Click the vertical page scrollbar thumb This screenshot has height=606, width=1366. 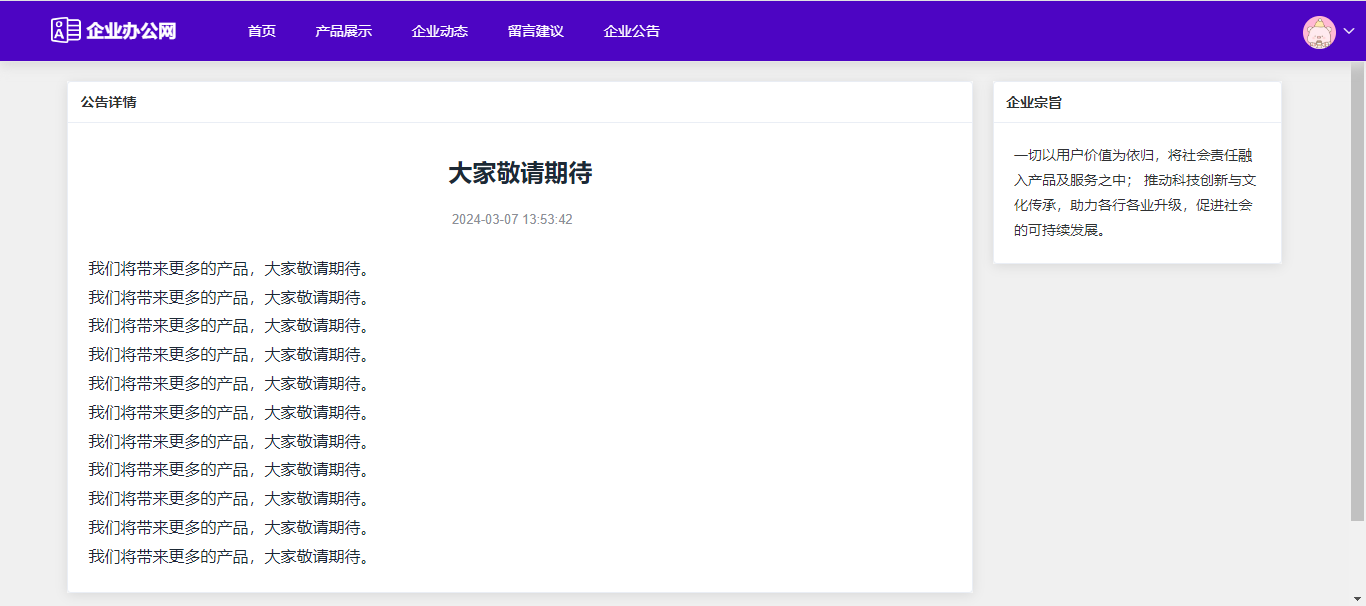pos(1357,290)
